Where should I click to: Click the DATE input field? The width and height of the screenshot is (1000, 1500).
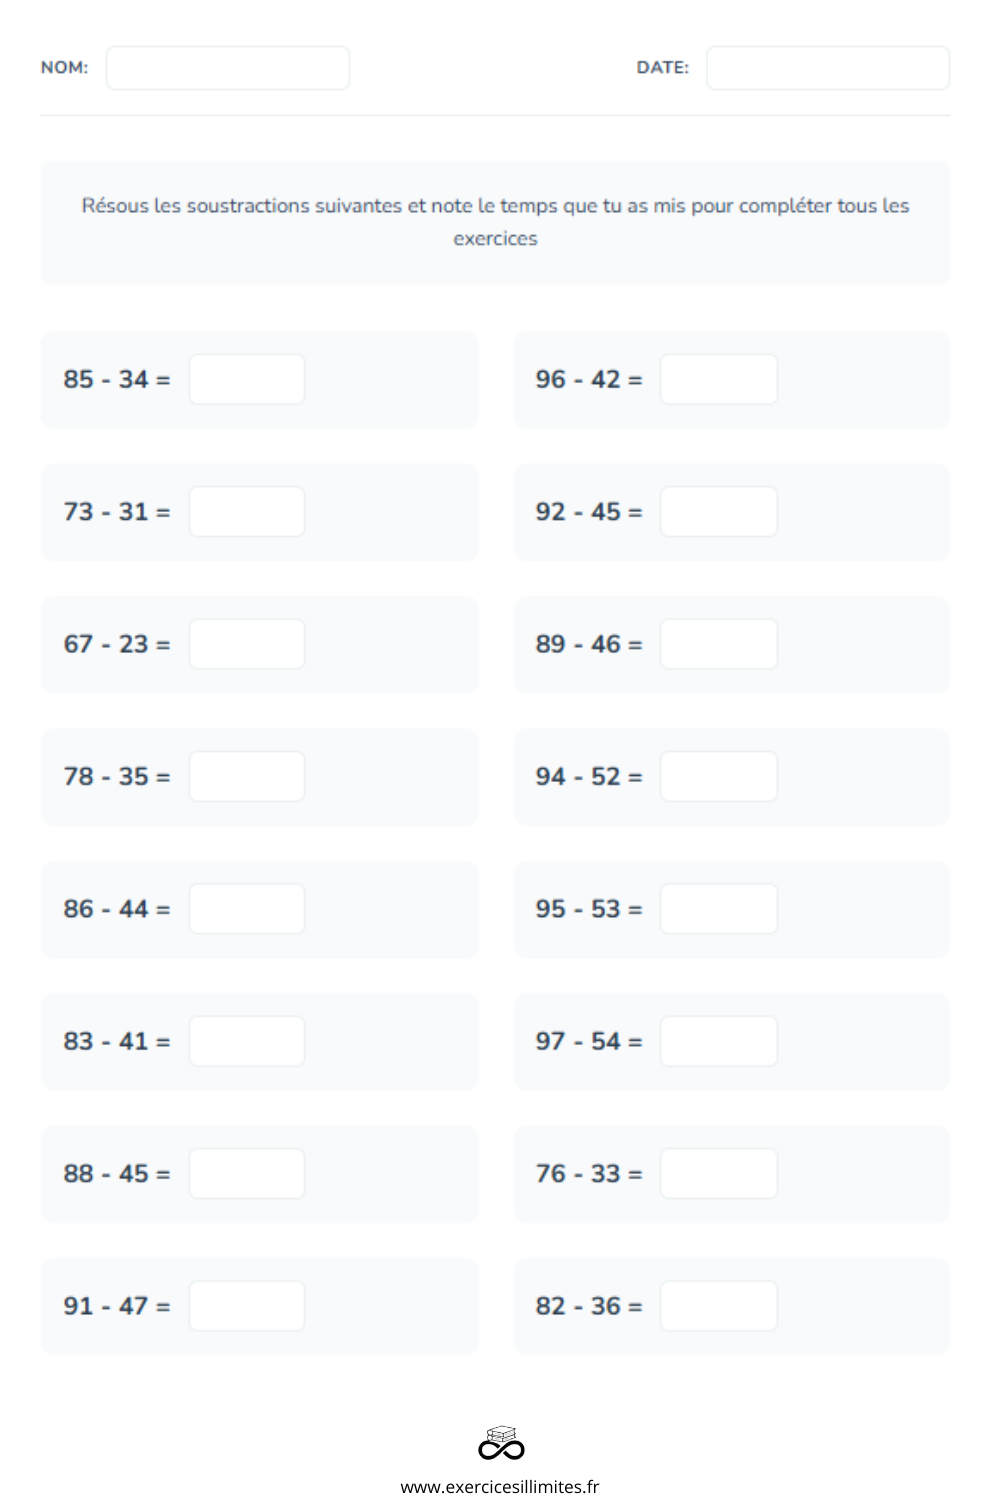tap(828, 68)
